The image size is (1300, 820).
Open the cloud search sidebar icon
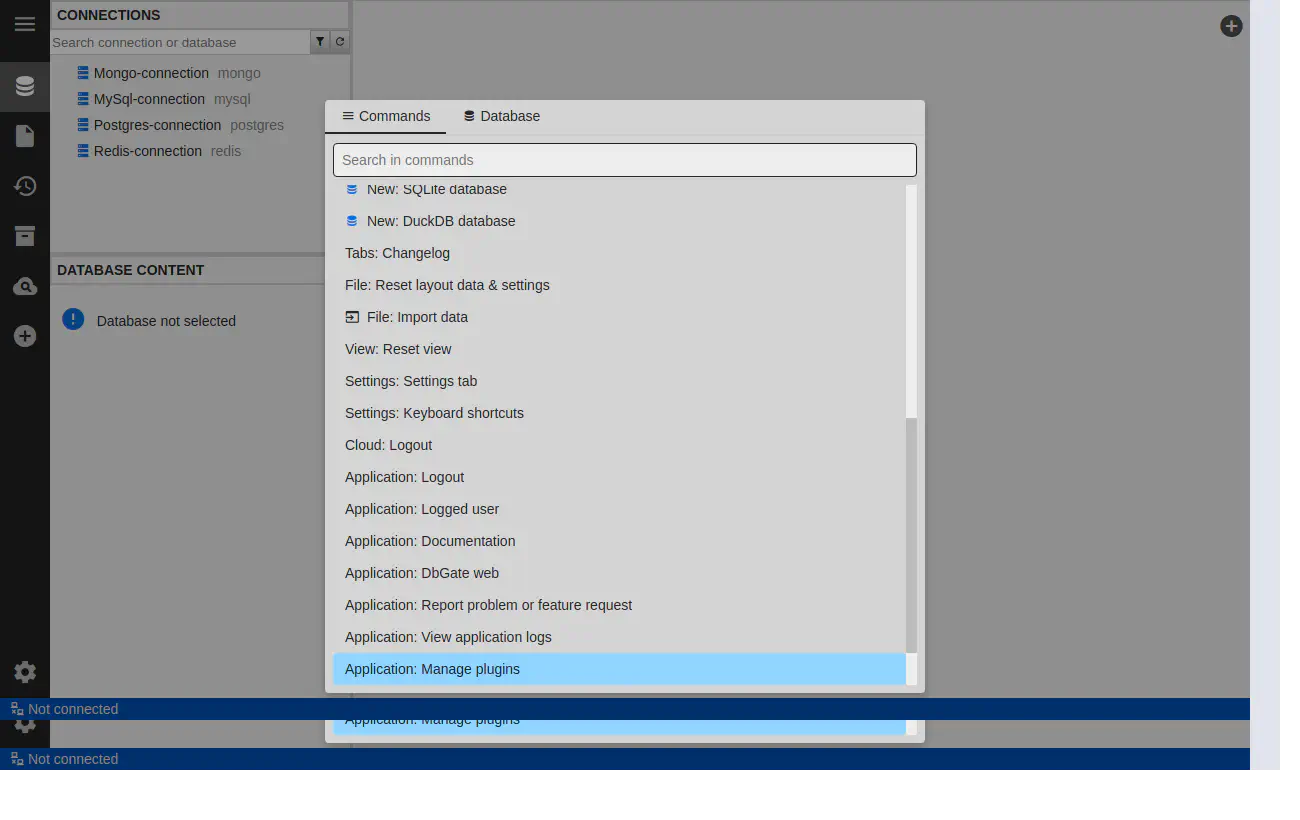point(25,287)
